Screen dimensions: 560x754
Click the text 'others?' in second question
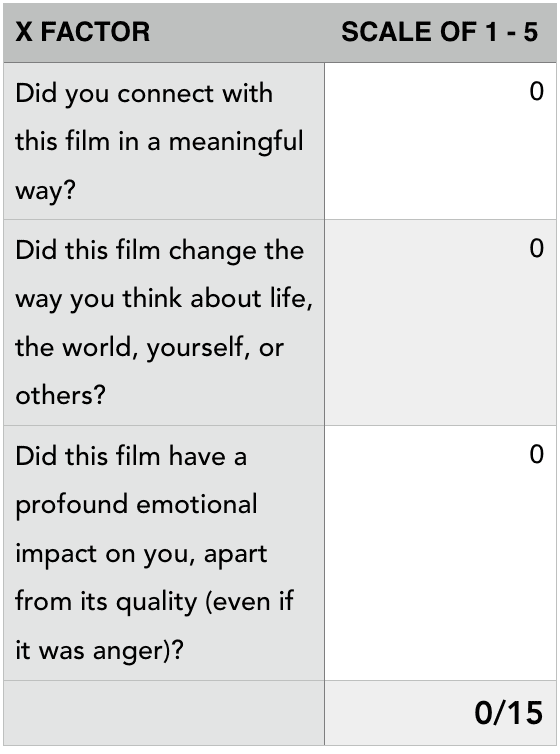(60, 395)
